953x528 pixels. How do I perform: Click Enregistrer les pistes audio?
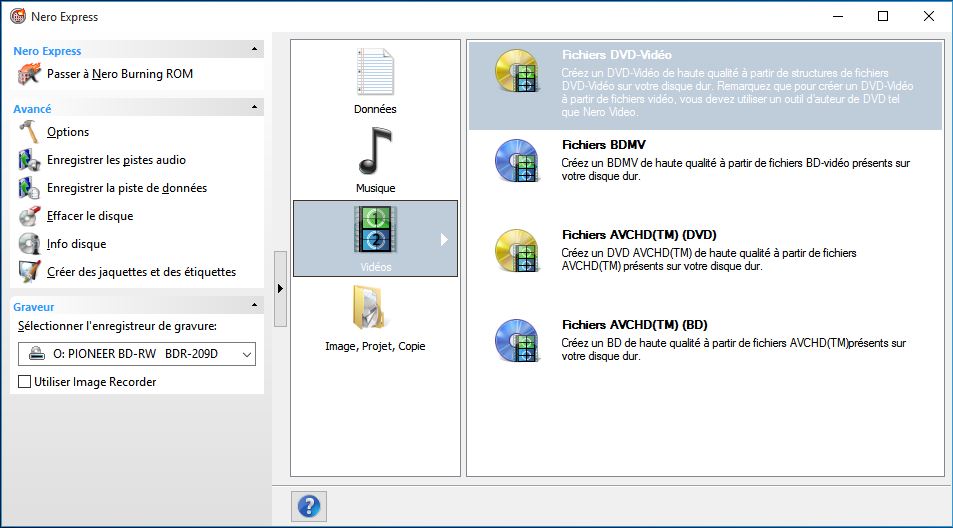116,160
